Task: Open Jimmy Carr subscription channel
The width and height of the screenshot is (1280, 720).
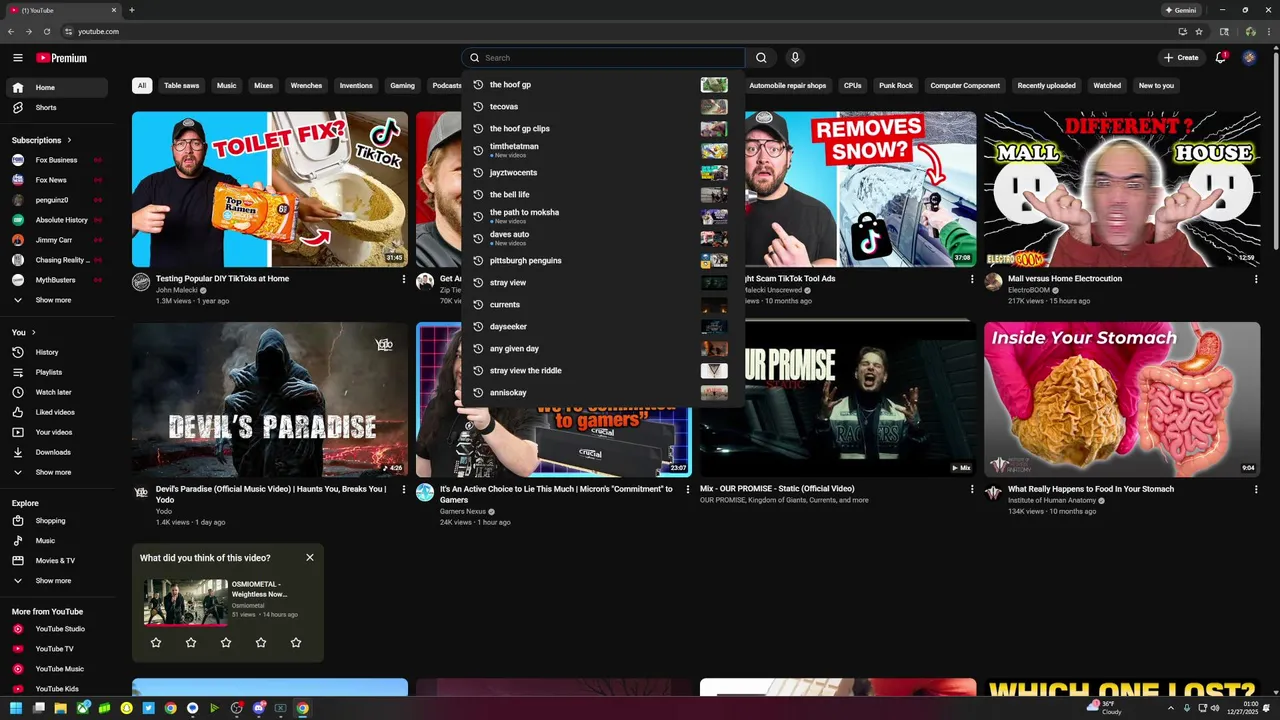Action: [x=56, y=240]
